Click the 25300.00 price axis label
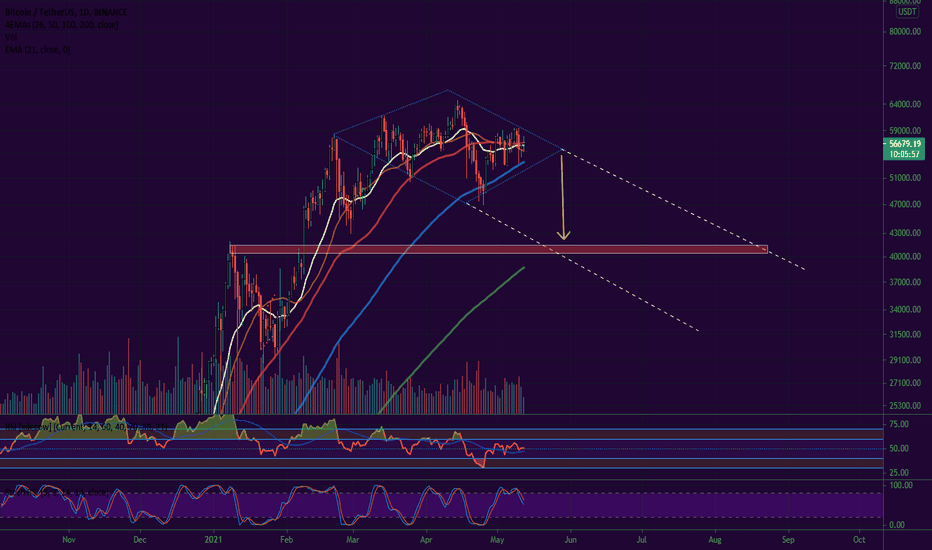The height and width of the screenshot is (550, 932). 905,406
